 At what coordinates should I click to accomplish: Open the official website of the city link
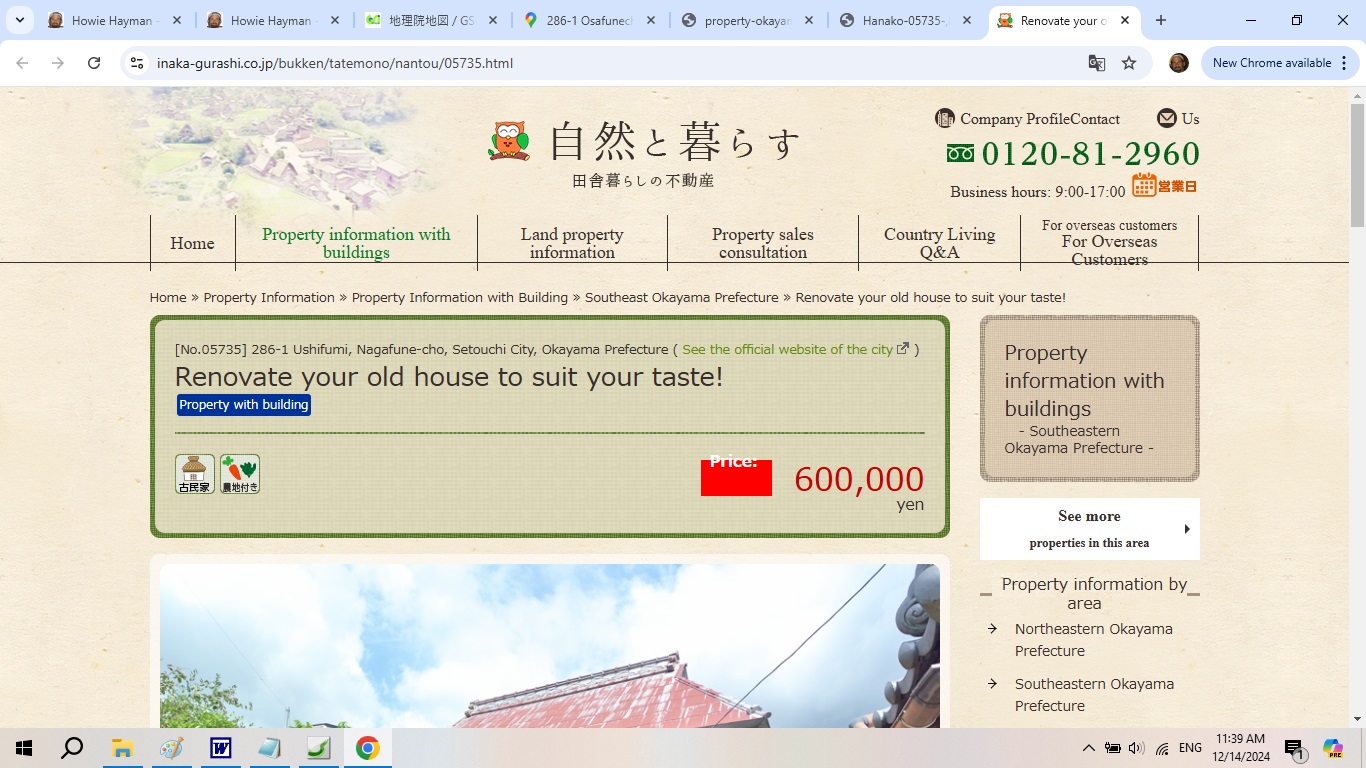794,350
